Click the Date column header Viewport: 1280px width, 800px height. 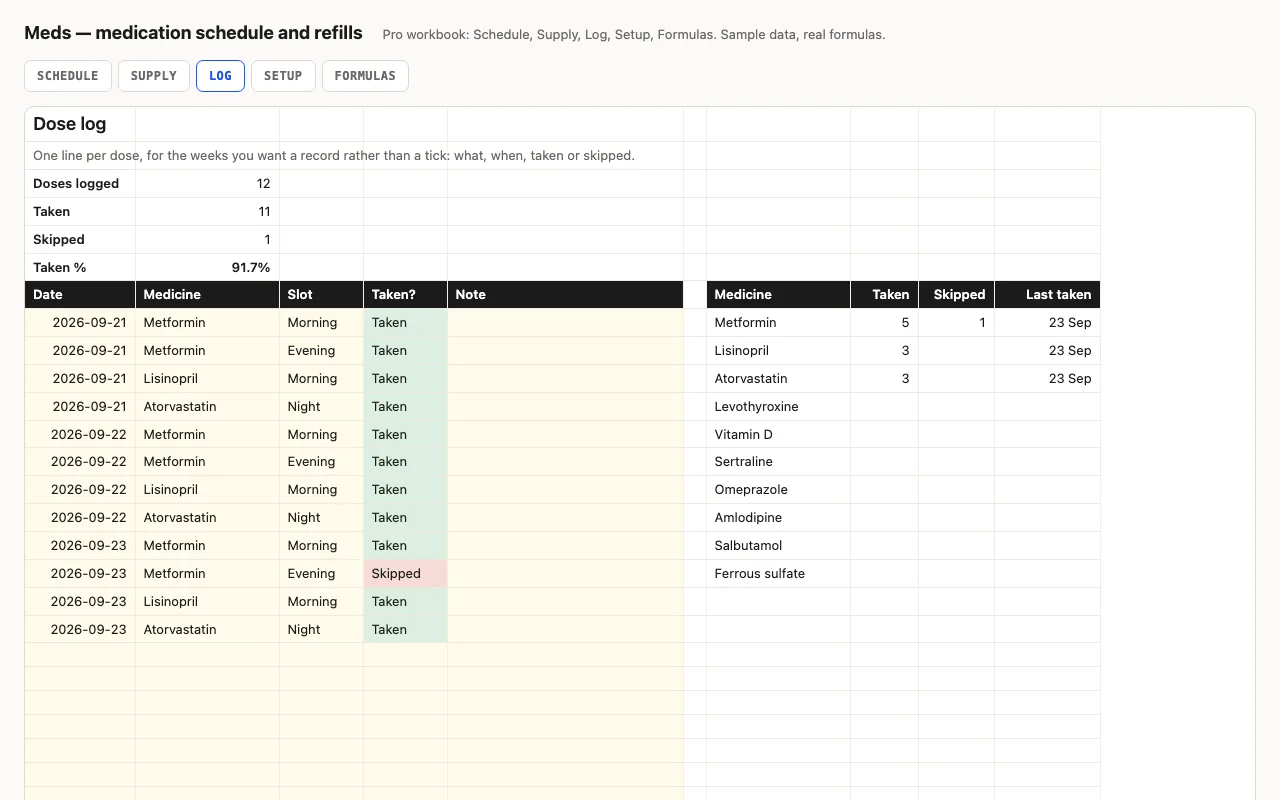point(80,295)
